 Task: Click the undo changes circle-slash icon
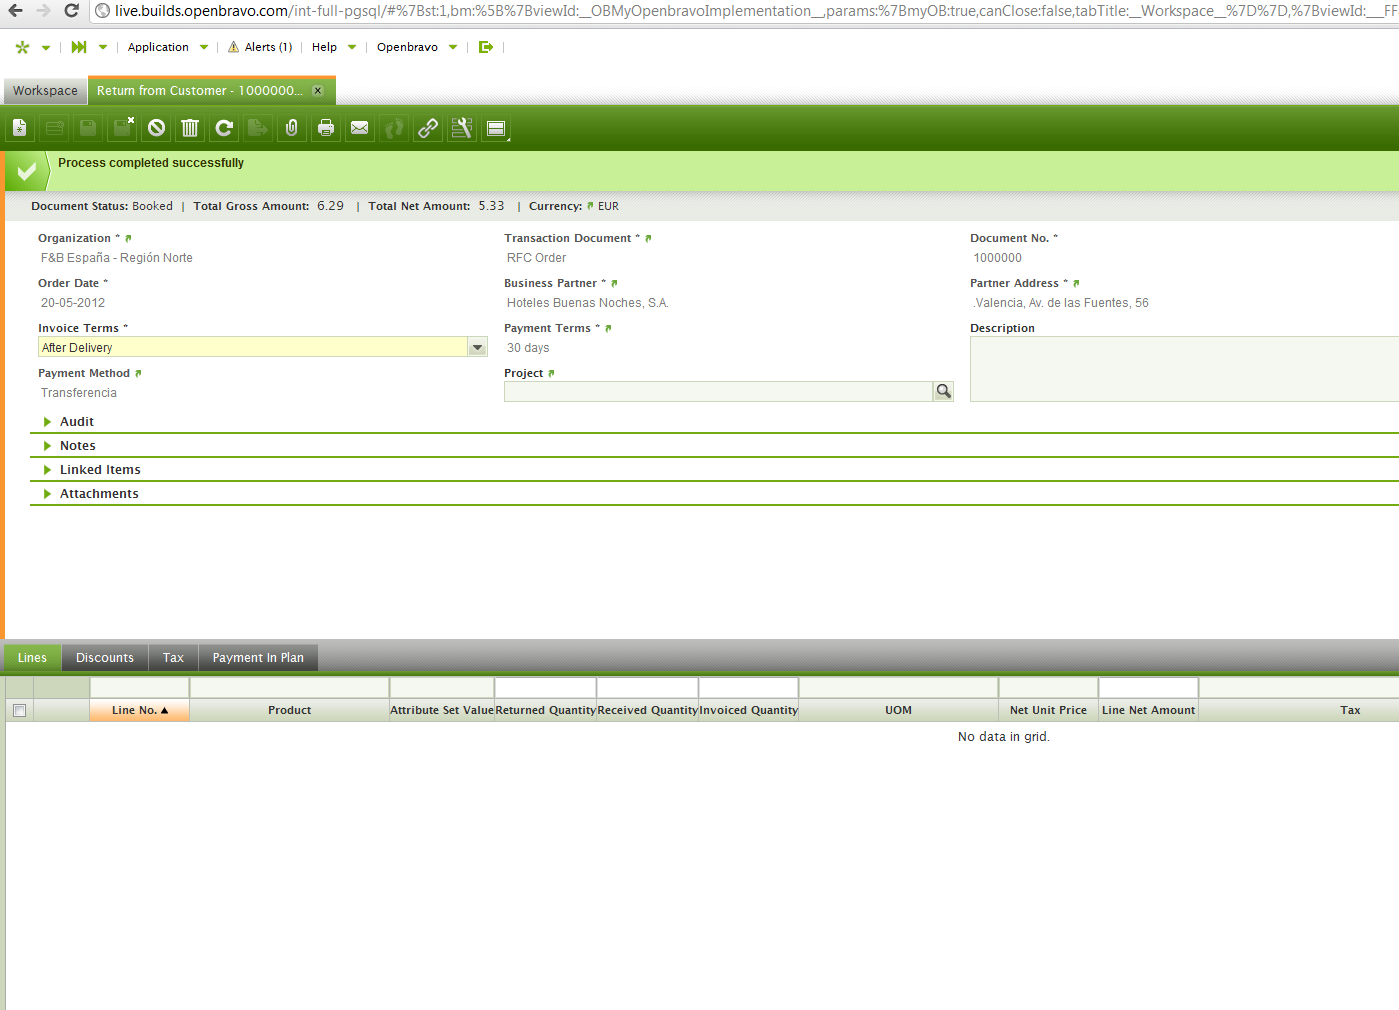click(156, 128)
